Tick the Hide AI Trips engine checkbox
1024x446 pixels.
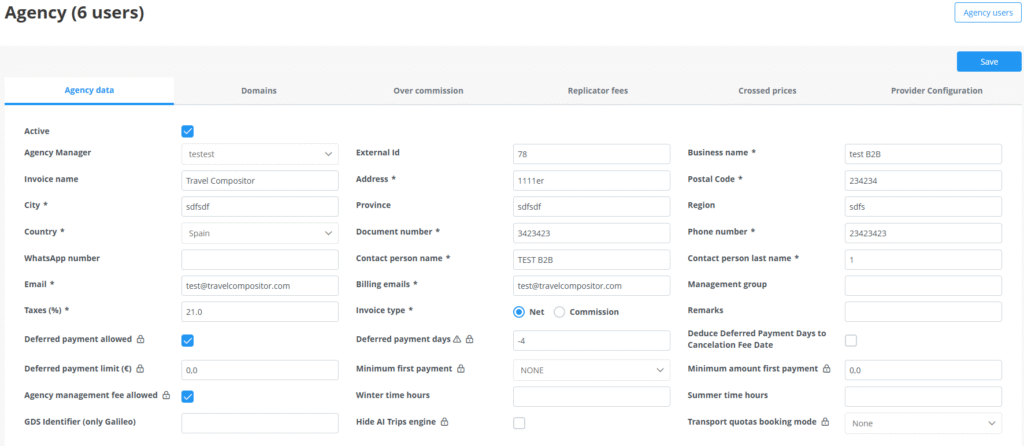click(x=519, y=423)
